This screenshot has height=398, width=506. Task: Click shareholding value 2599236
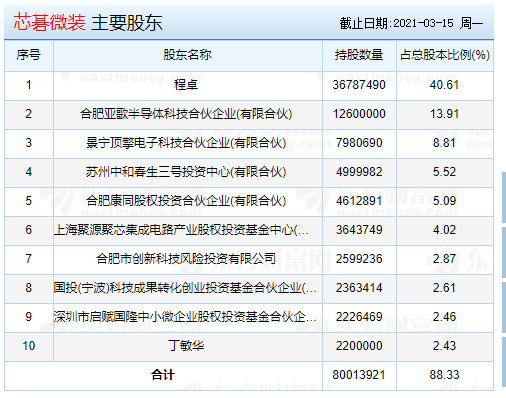tap(359, 259)
